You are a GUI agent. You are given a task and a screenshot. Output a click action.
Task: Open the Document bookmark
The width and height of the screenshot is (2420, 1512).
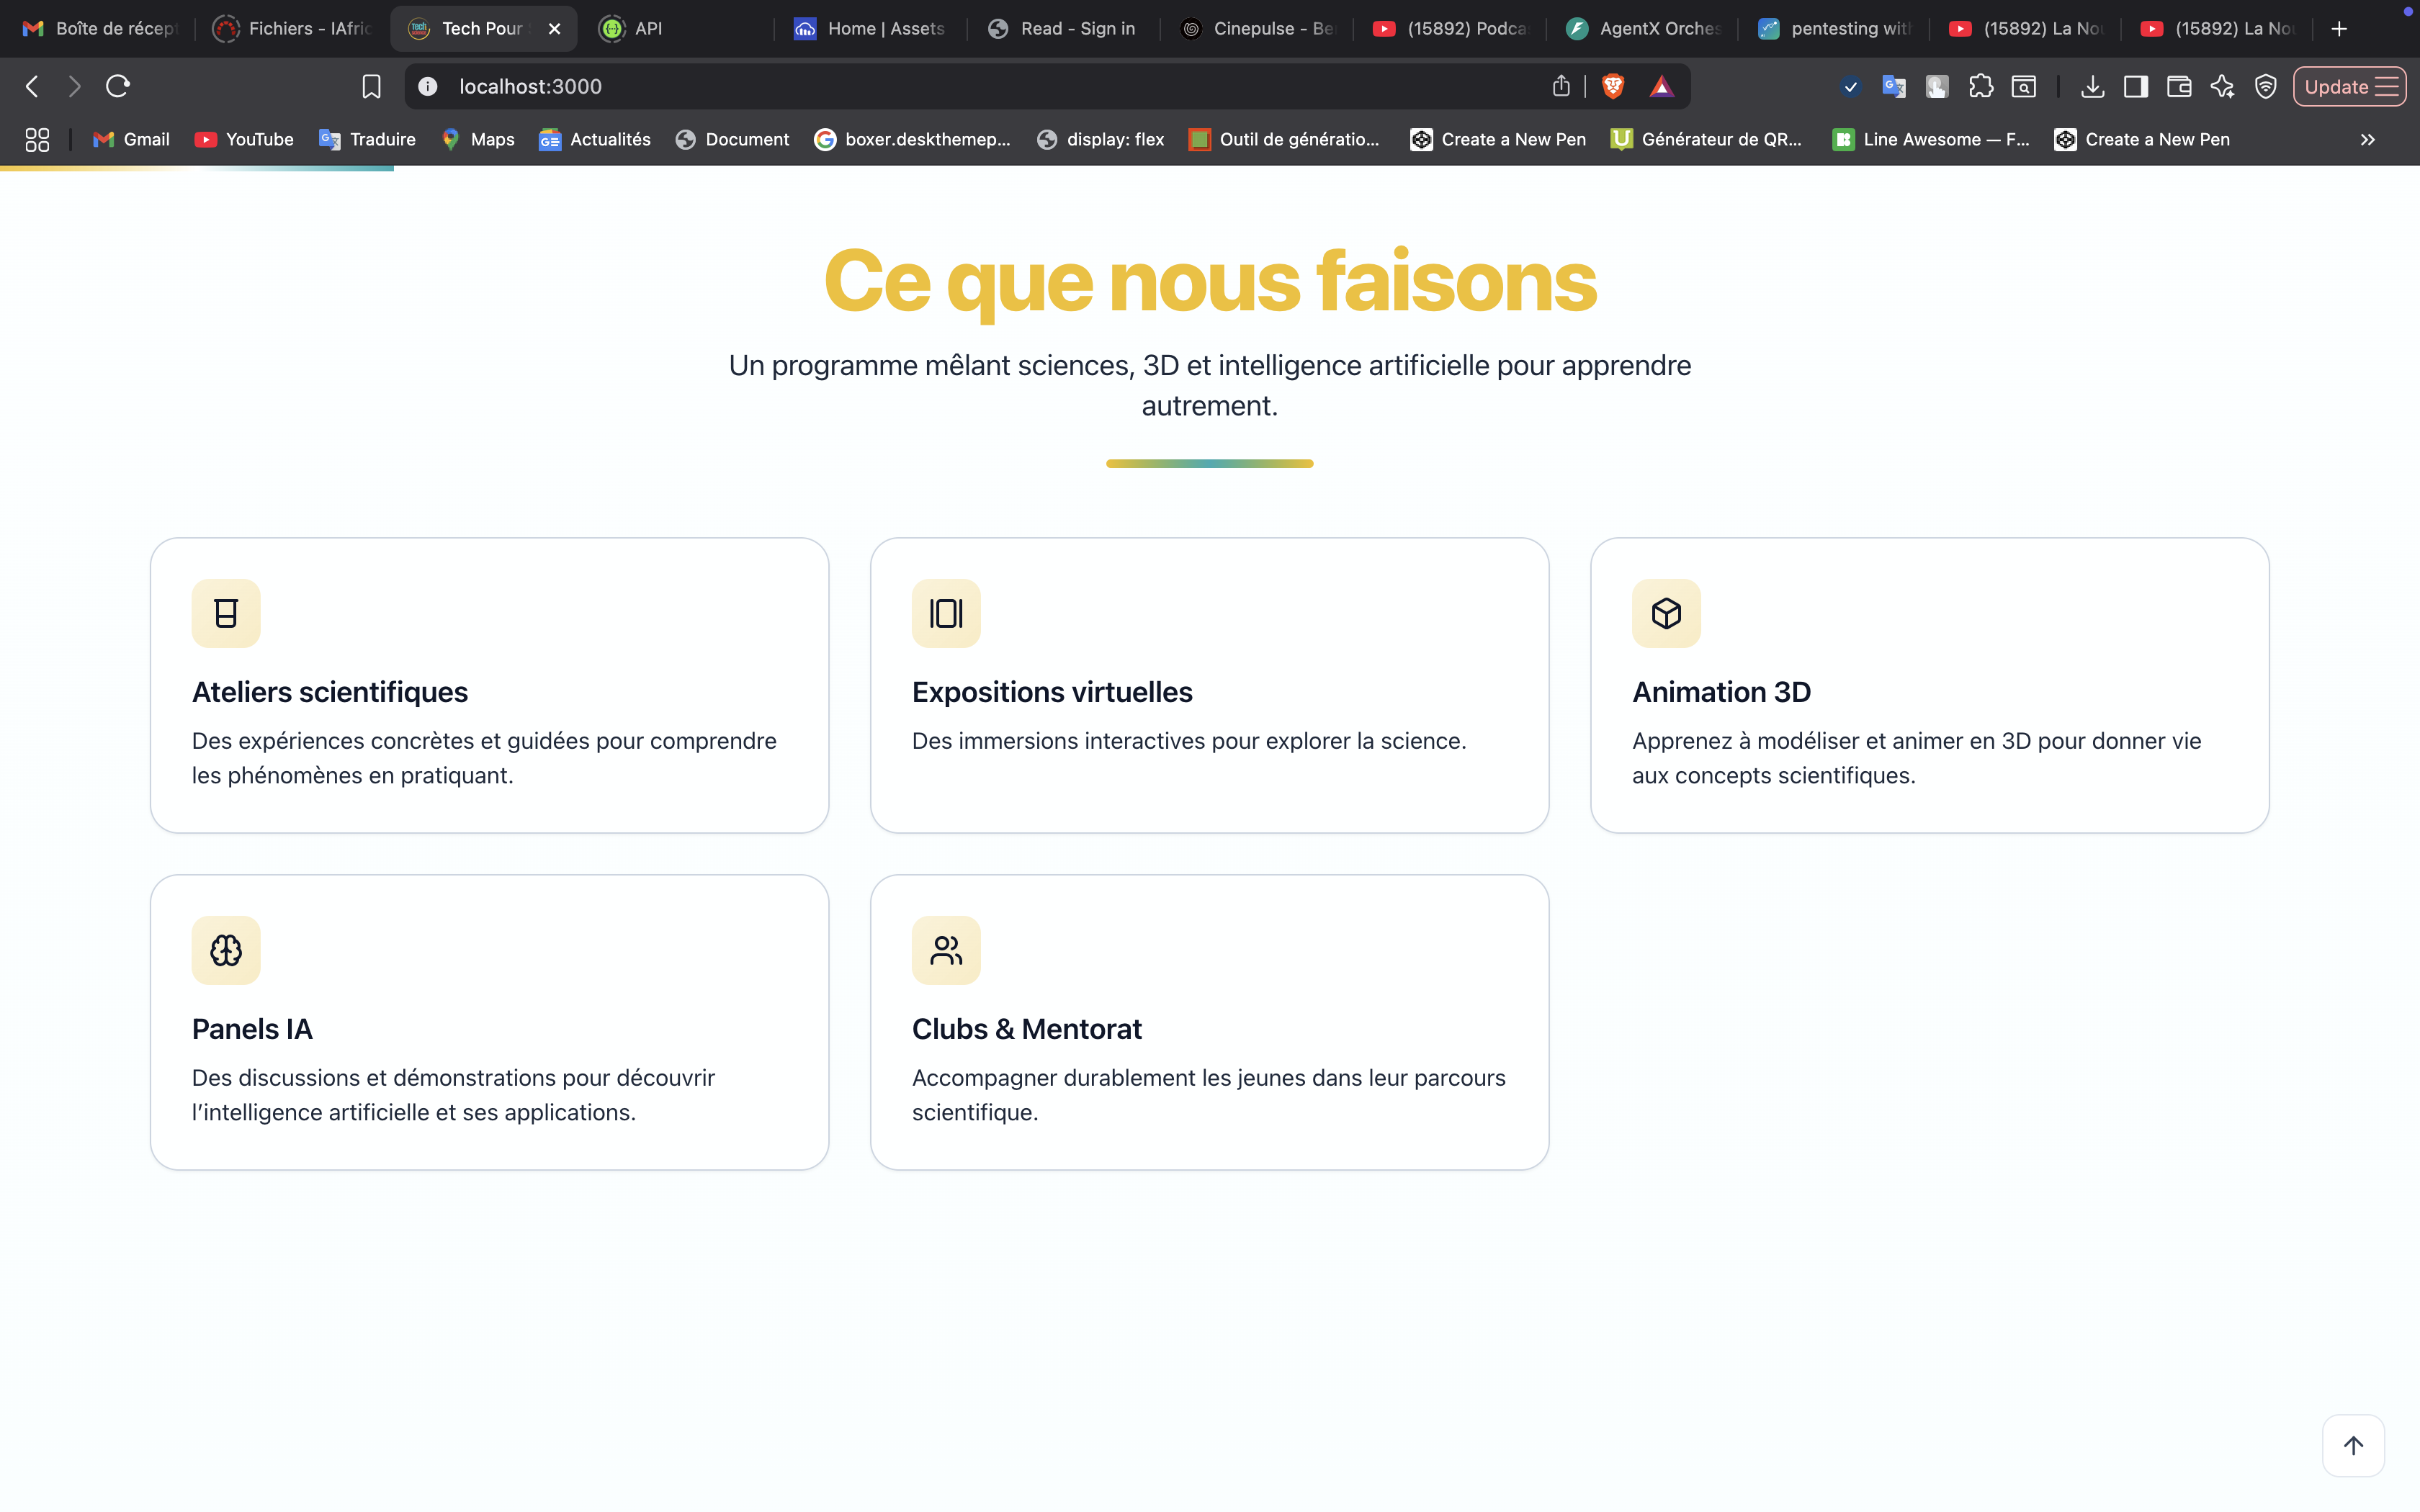732,139
